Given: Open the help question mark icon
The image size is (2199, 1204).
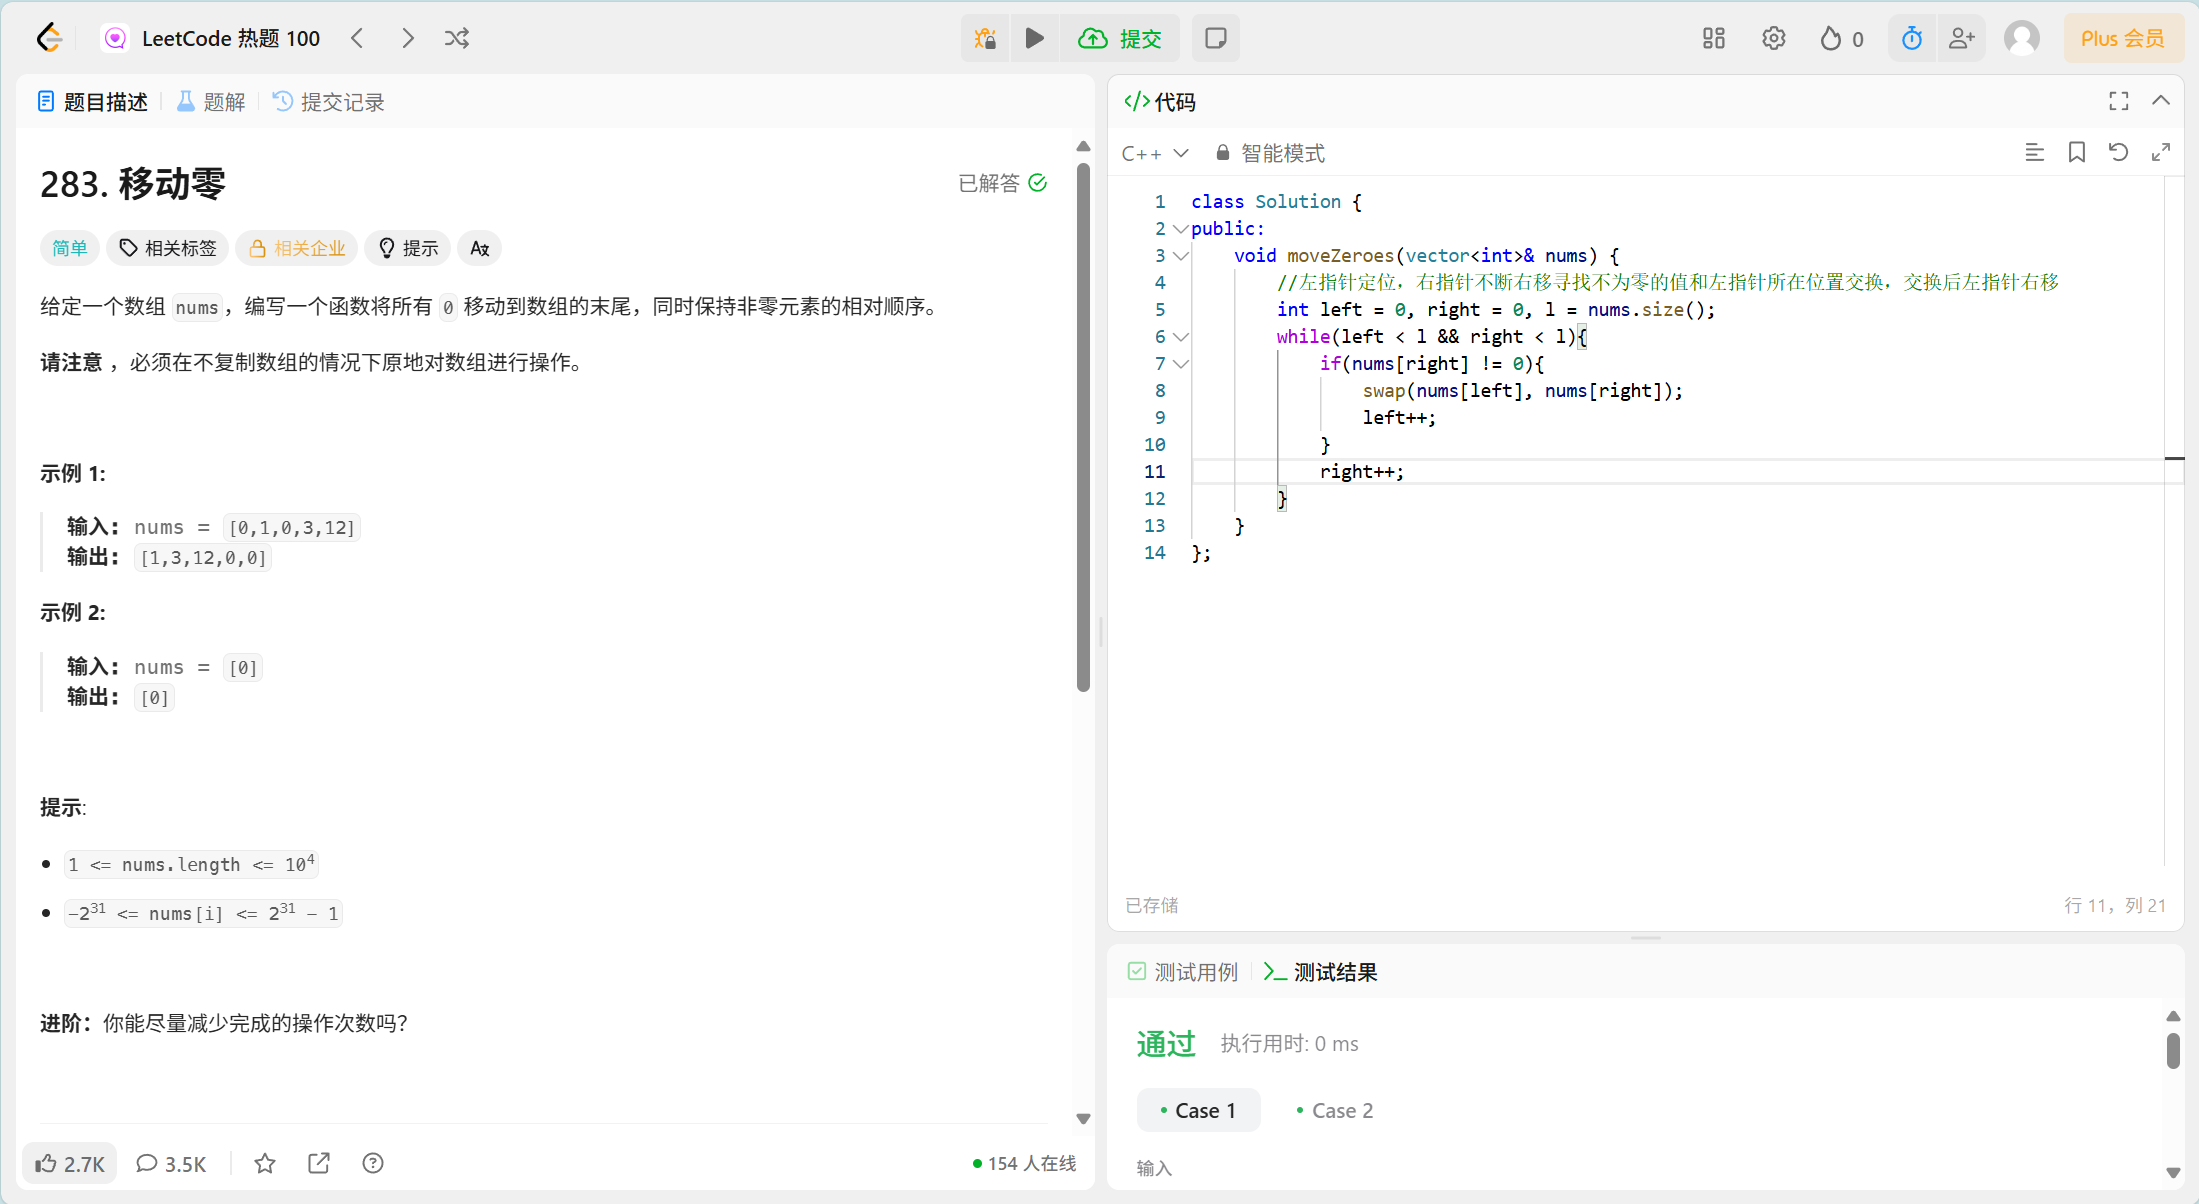Looking at the screenshot, I should (373, 1163).
